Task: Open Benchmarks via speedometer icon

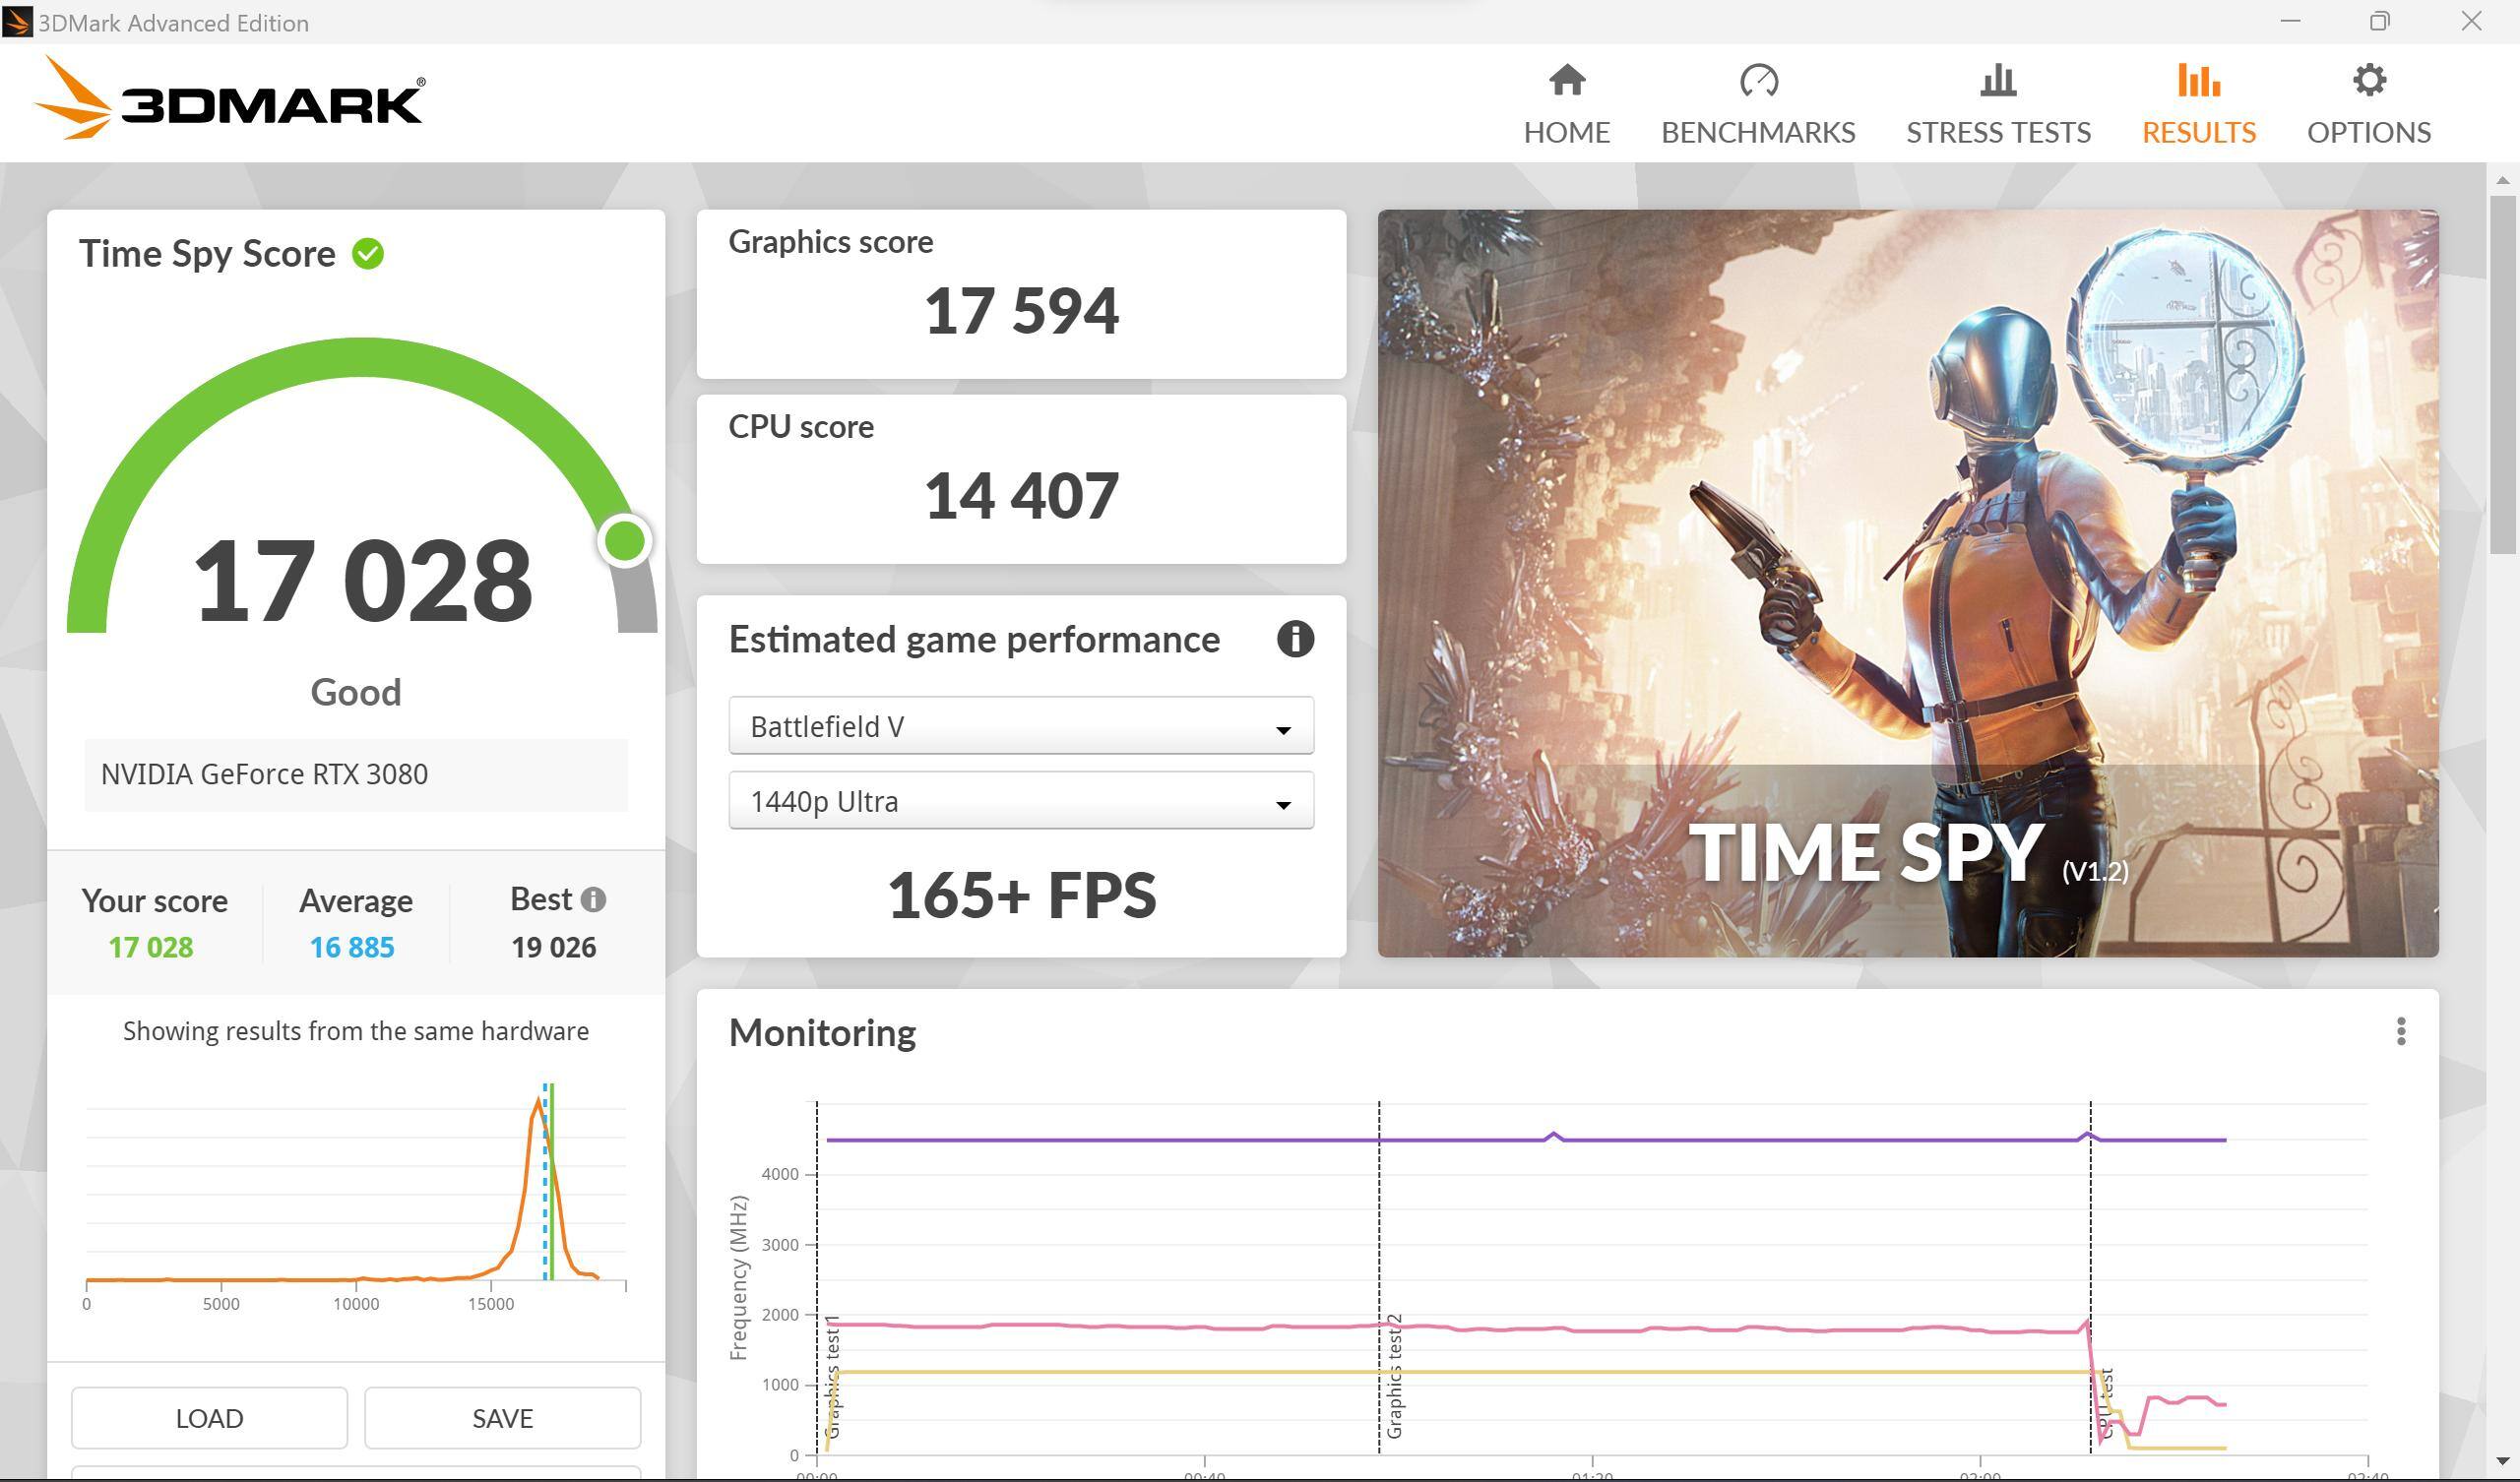Action: 1758,81
